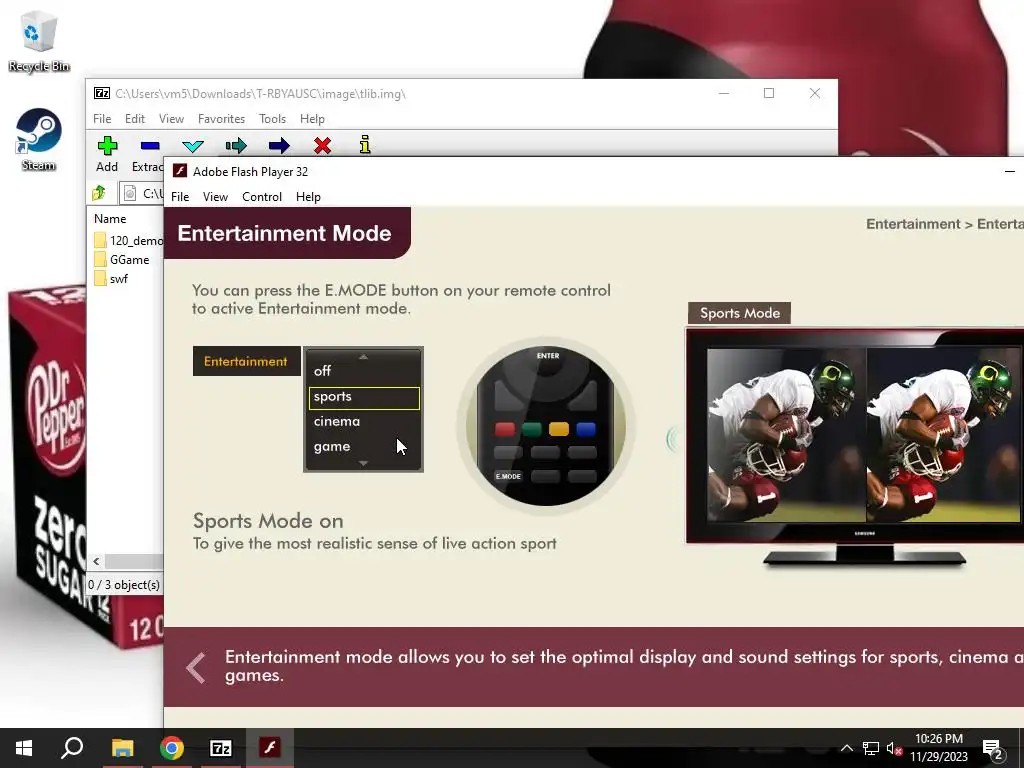Click the up-folder icon in 7-Zip
The image size is (1024, 768).
coord(99,193)
